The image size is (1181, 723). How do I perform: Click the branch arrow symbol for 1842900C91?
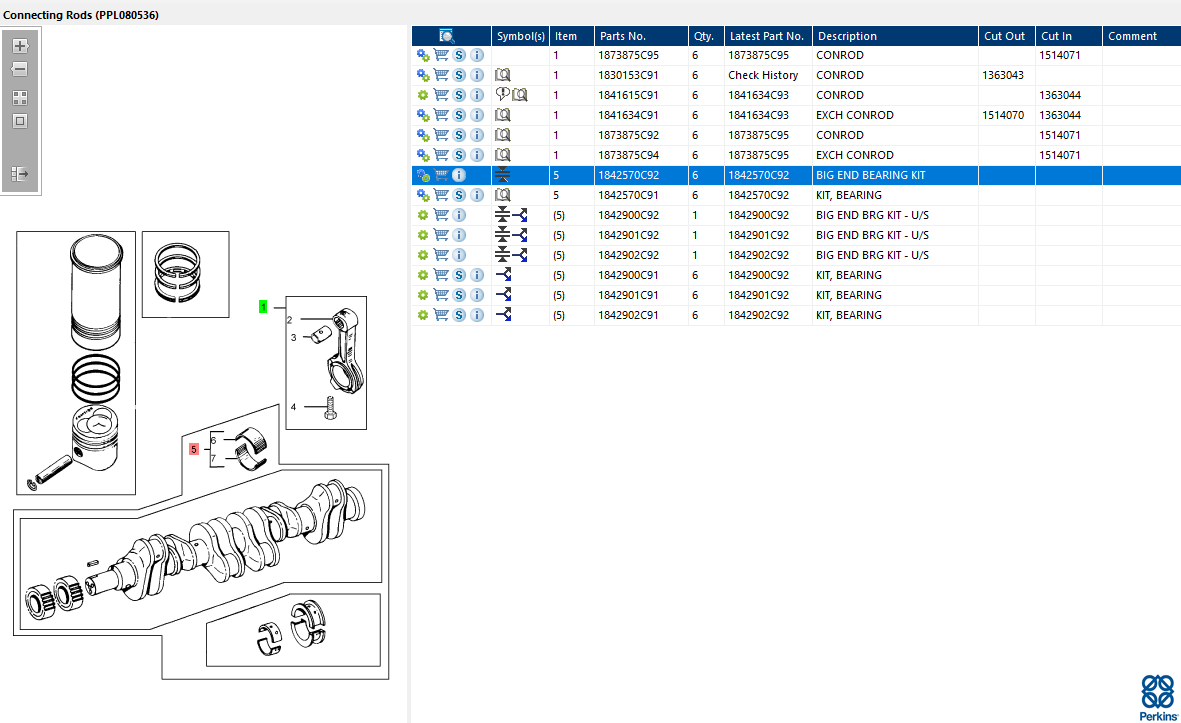(x=504, y=275)
